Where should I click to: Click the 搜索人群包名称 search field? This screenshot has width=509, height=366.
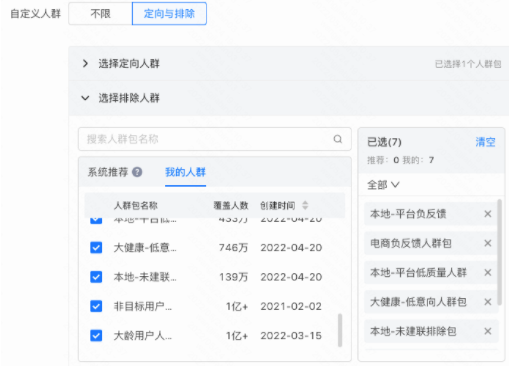coord(215,139)
